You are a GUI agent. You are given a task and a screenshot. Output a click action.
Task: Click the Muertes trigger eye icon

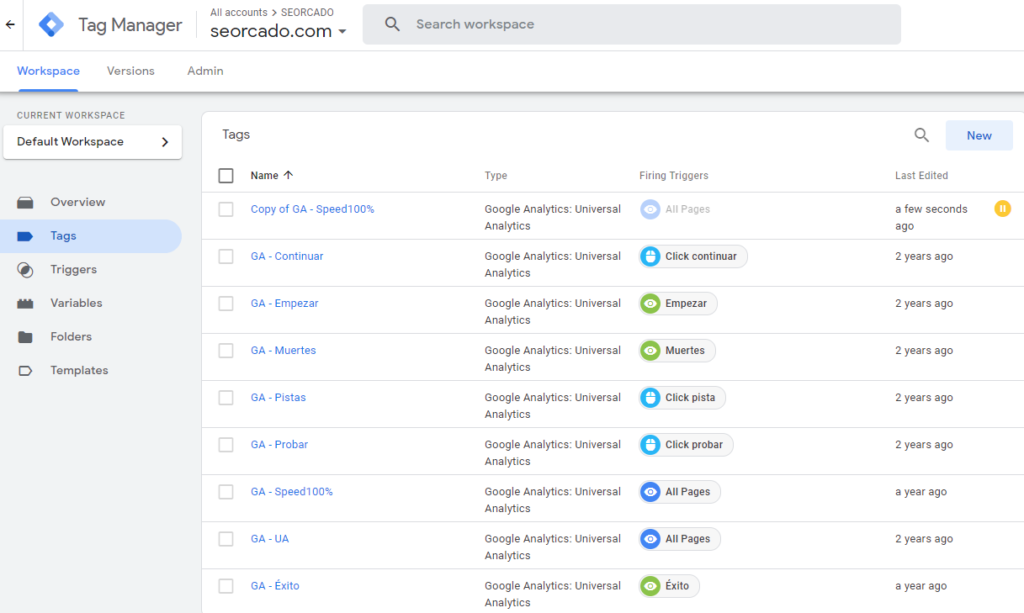pyautogui.click(x=650, y=351)
